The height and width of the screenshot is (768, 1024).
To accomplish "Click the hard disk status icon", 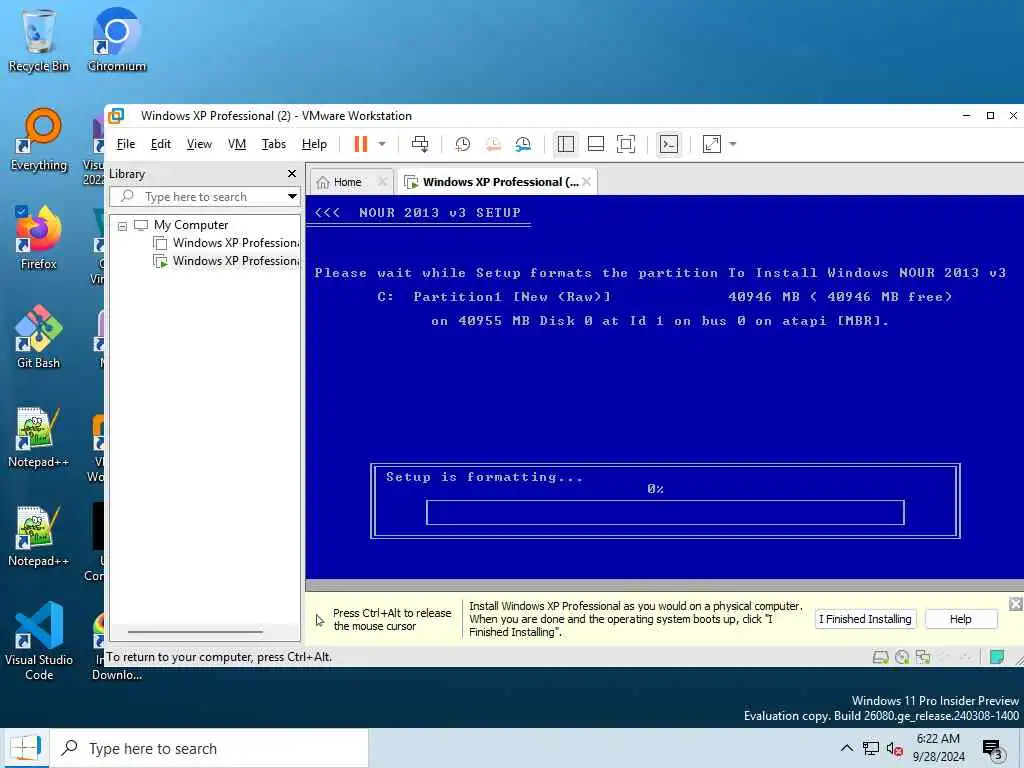I will (880, 657).
